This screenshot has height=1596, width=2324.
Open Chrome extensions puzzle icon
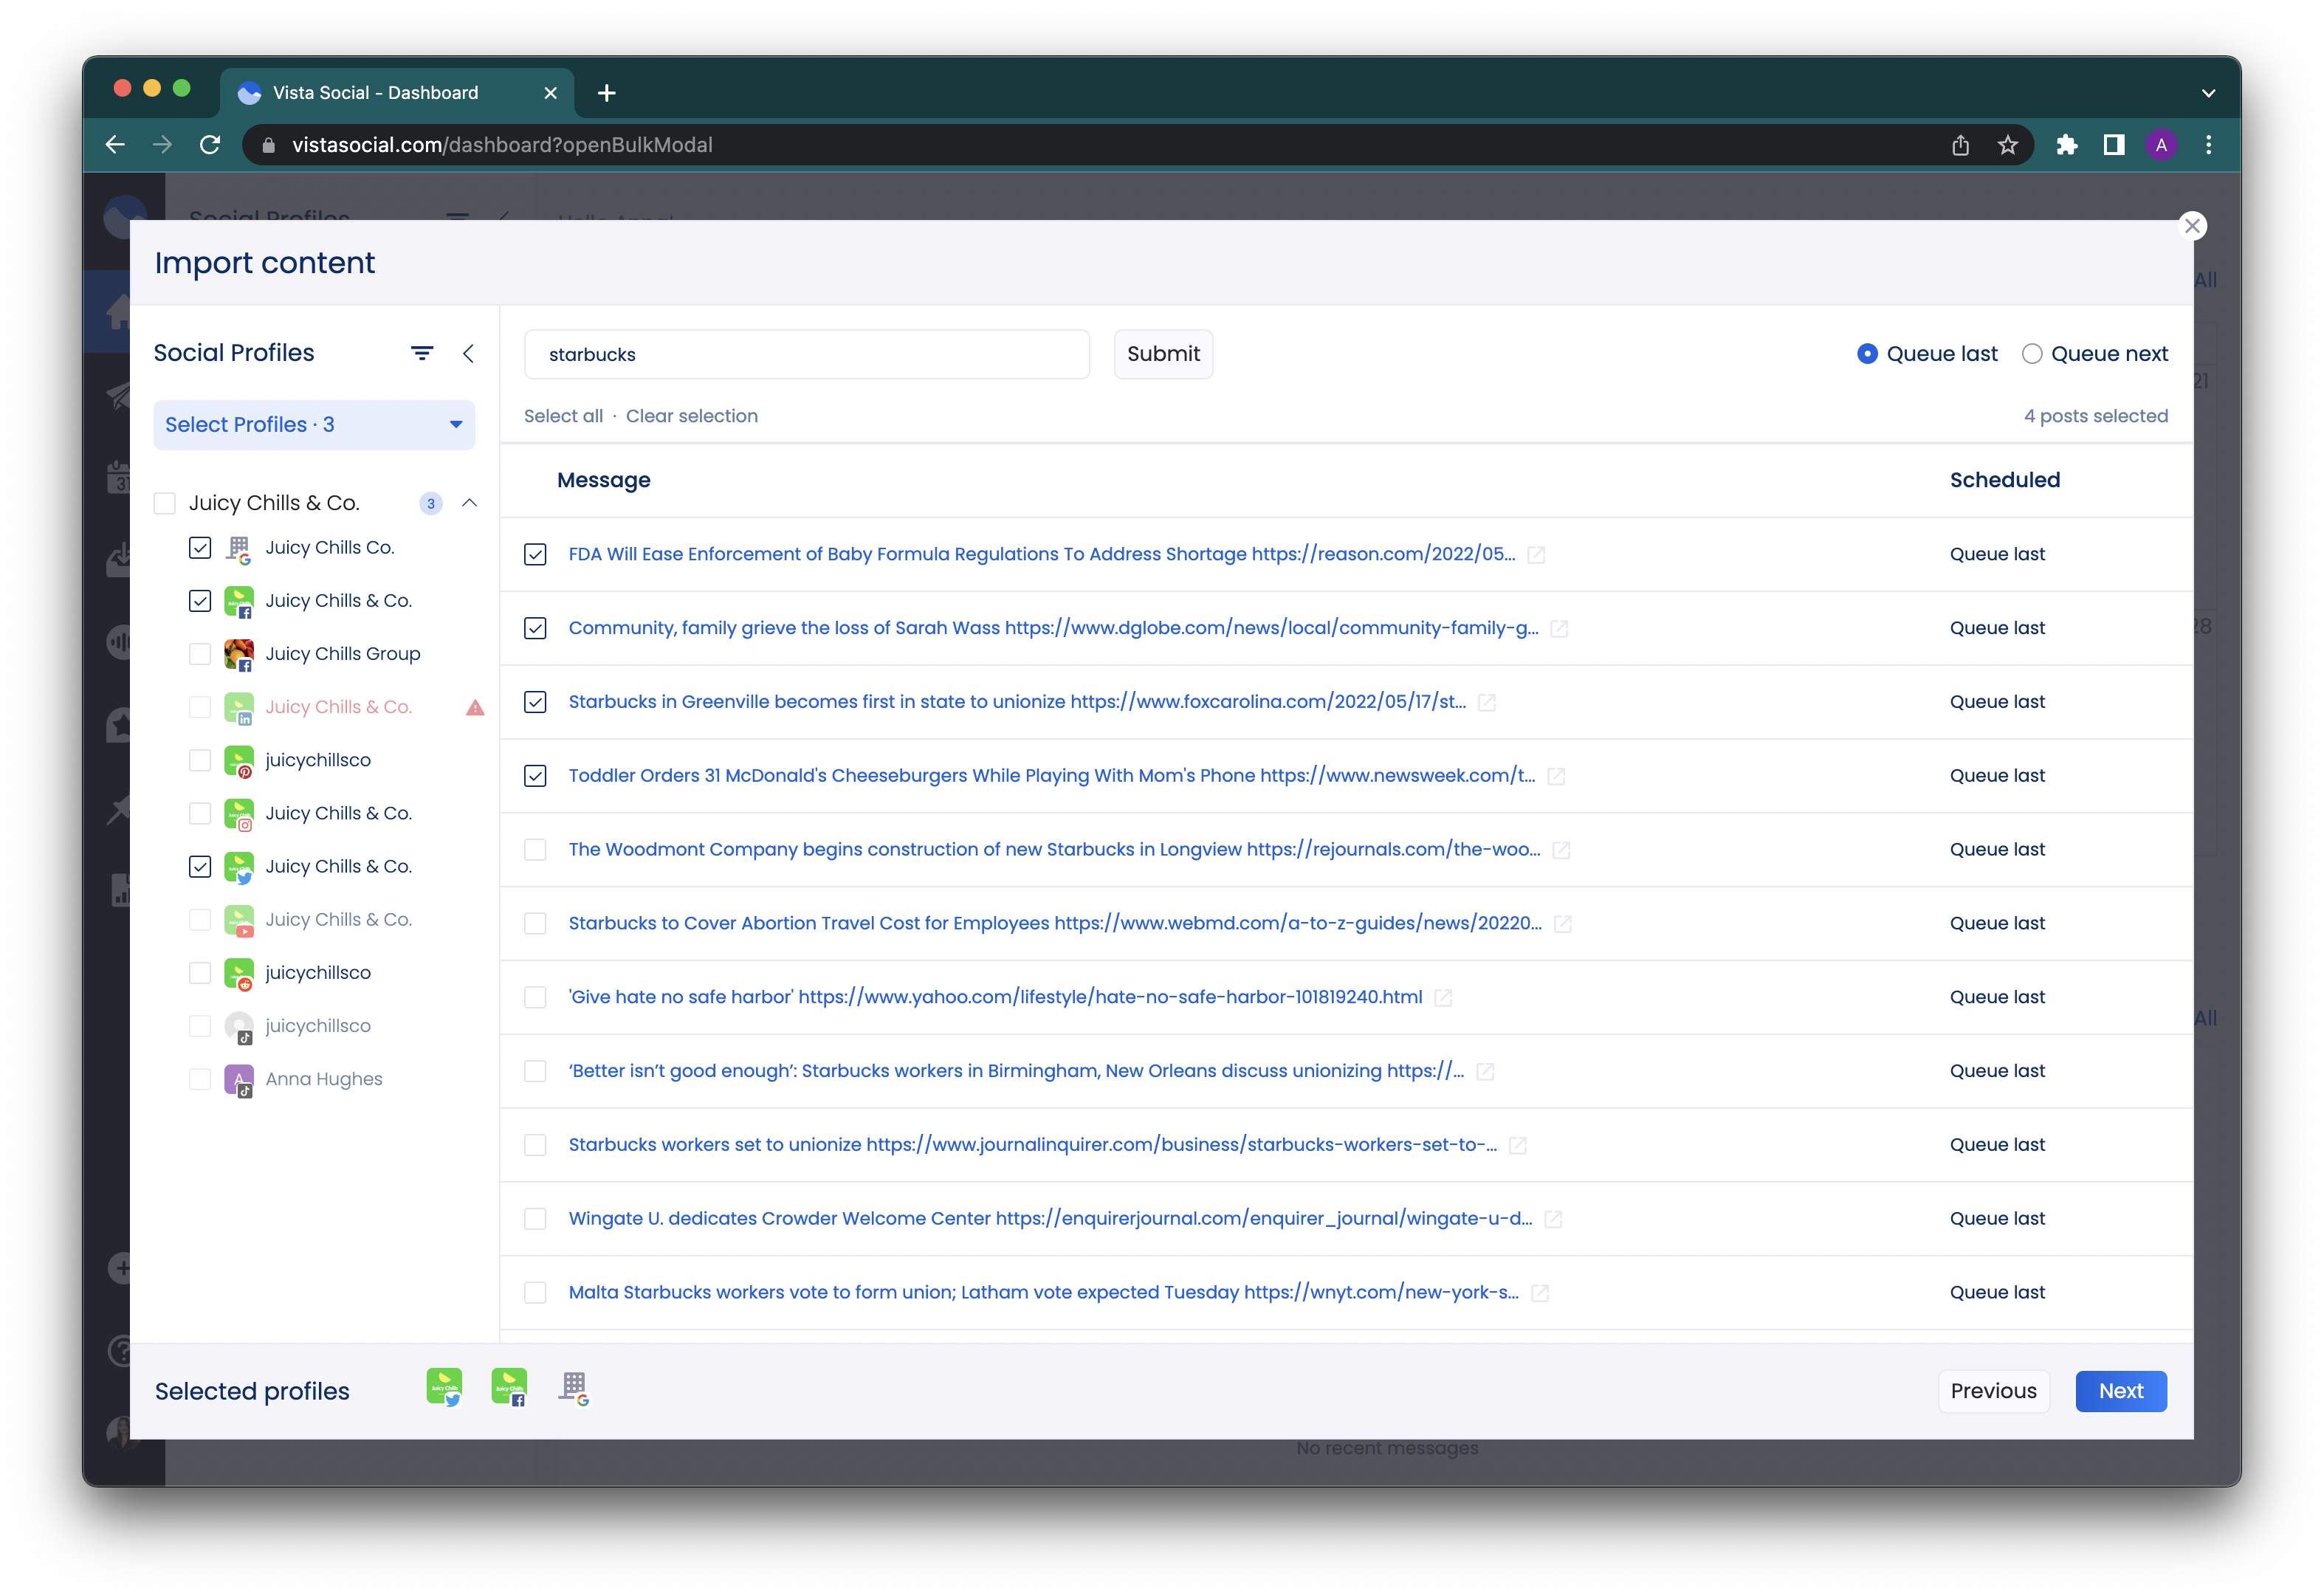2066,146
